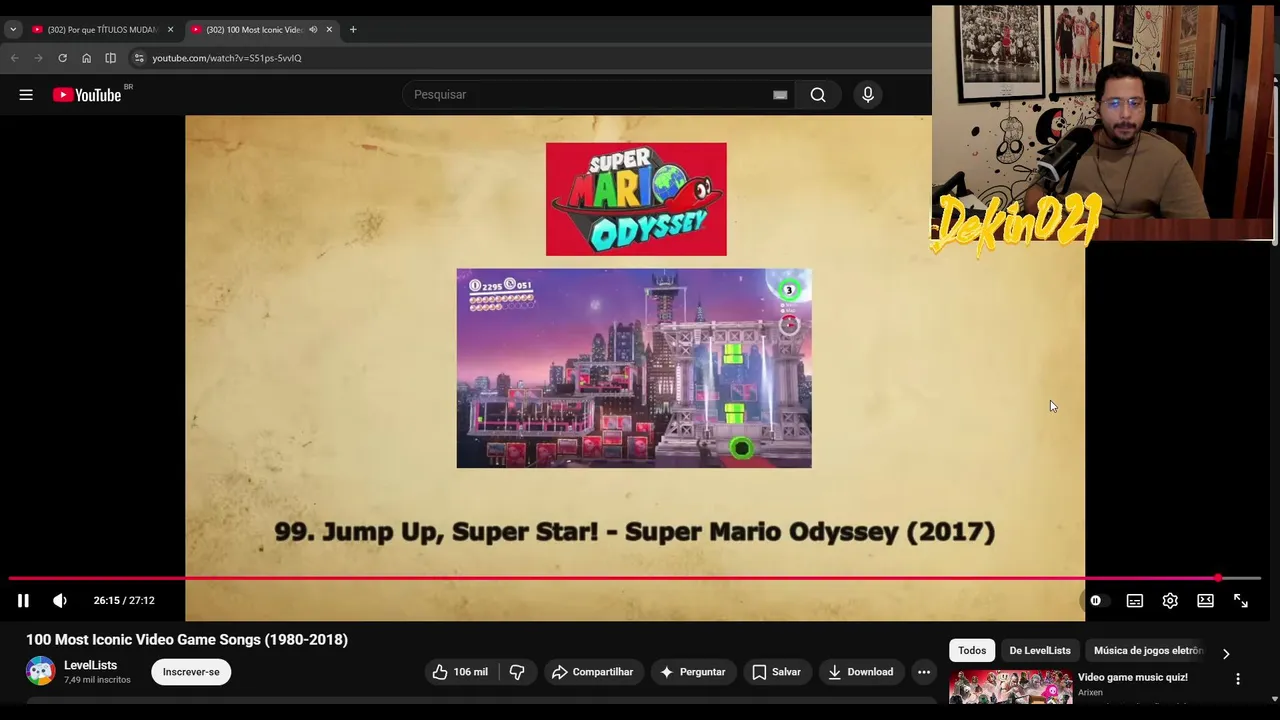Click the address bar URL
This screenshot has height=720, width=1280.
tap(227, 58)
